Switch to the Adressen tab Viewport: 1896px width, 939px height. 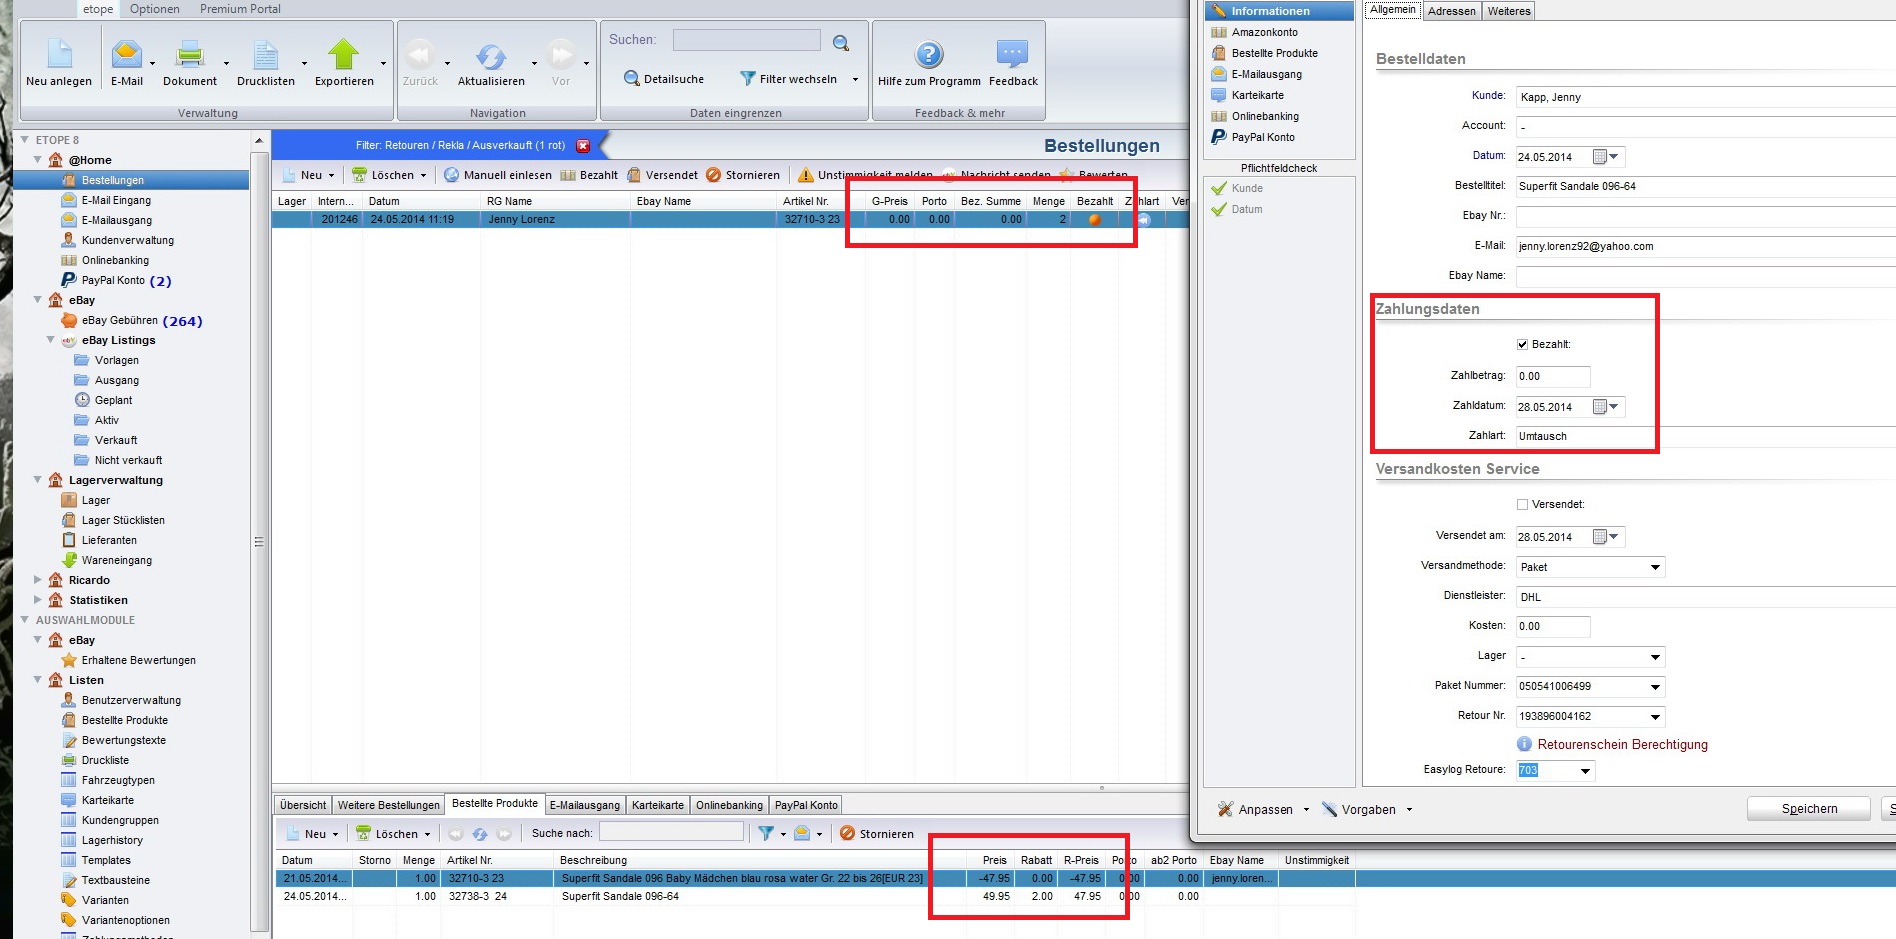[1451, 11]
